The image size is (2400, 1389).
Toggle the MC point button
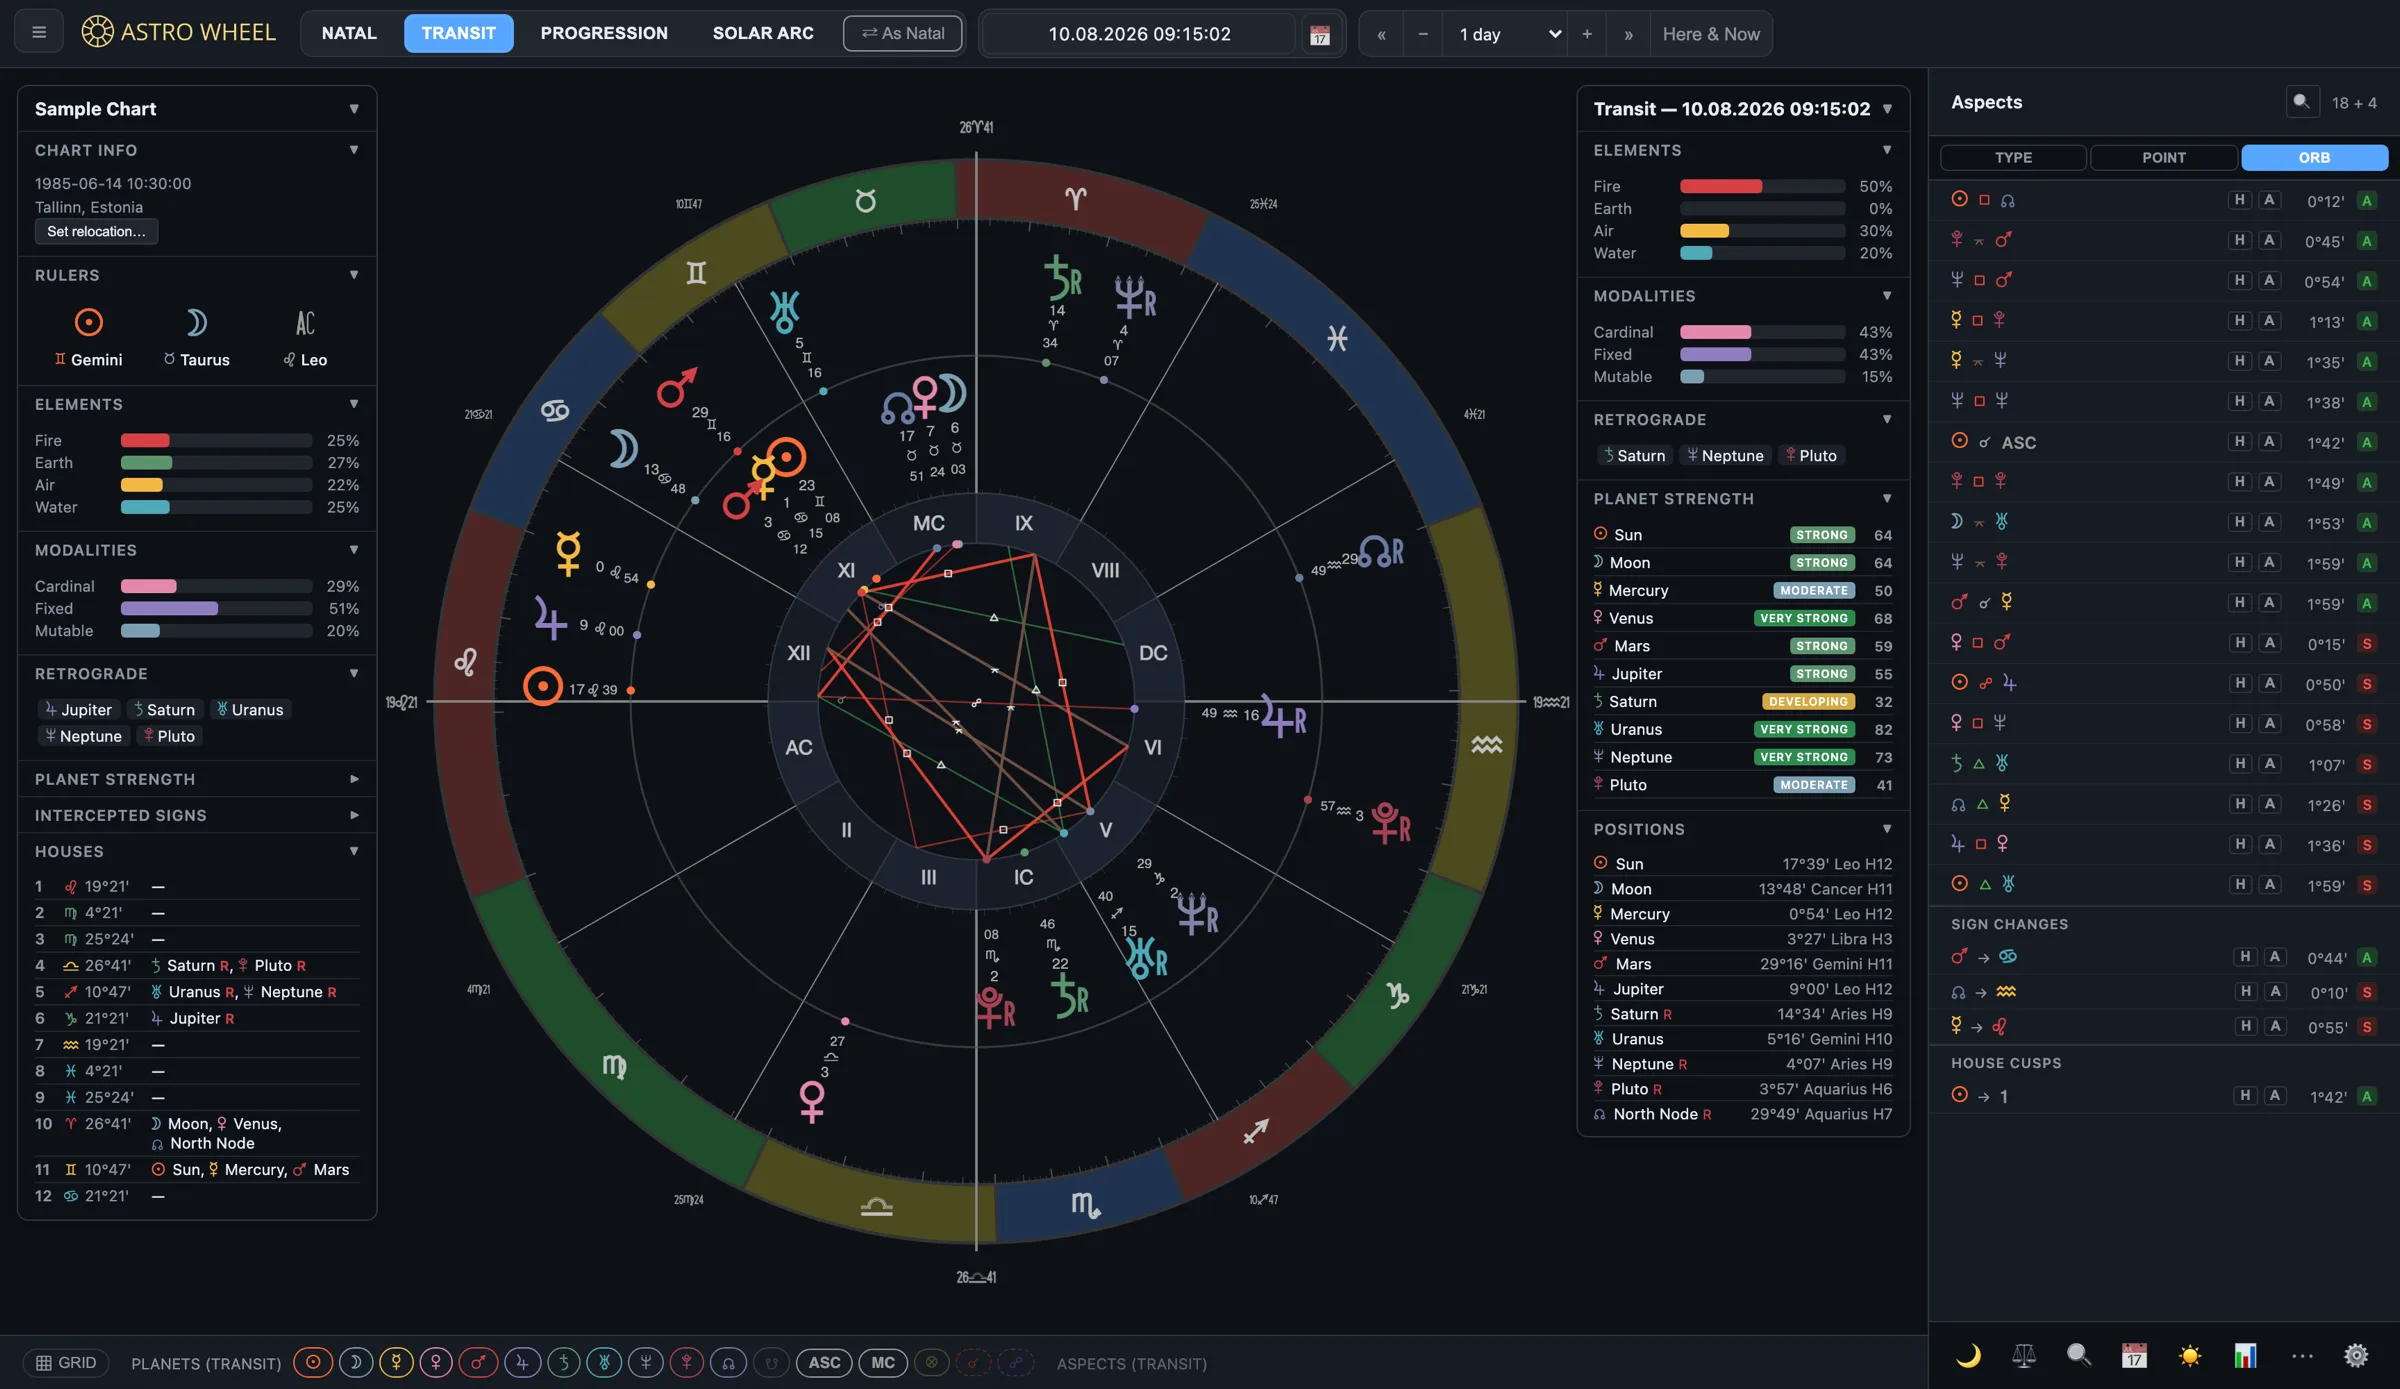click(x=883, y=1362)
